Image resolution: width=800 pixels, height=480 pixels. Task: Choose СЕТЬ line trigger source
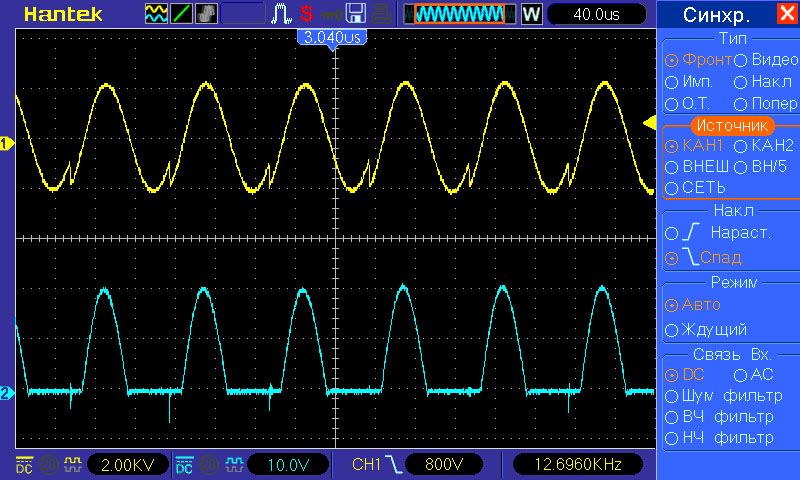tap(695, 188)
